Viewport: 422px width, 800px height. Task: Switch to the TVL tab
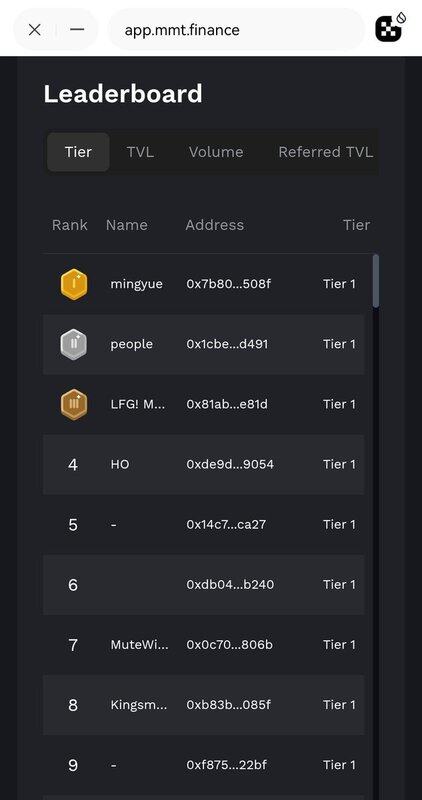(x=140, y=152)
